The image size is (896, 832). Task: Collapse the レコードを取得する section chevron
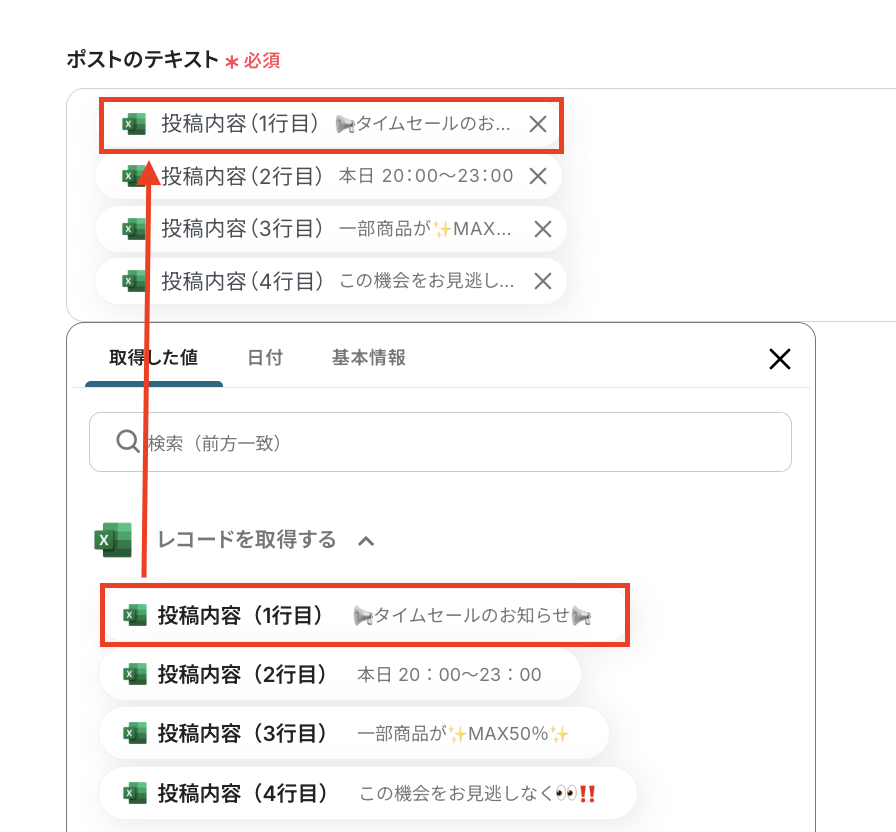(366, 541)
